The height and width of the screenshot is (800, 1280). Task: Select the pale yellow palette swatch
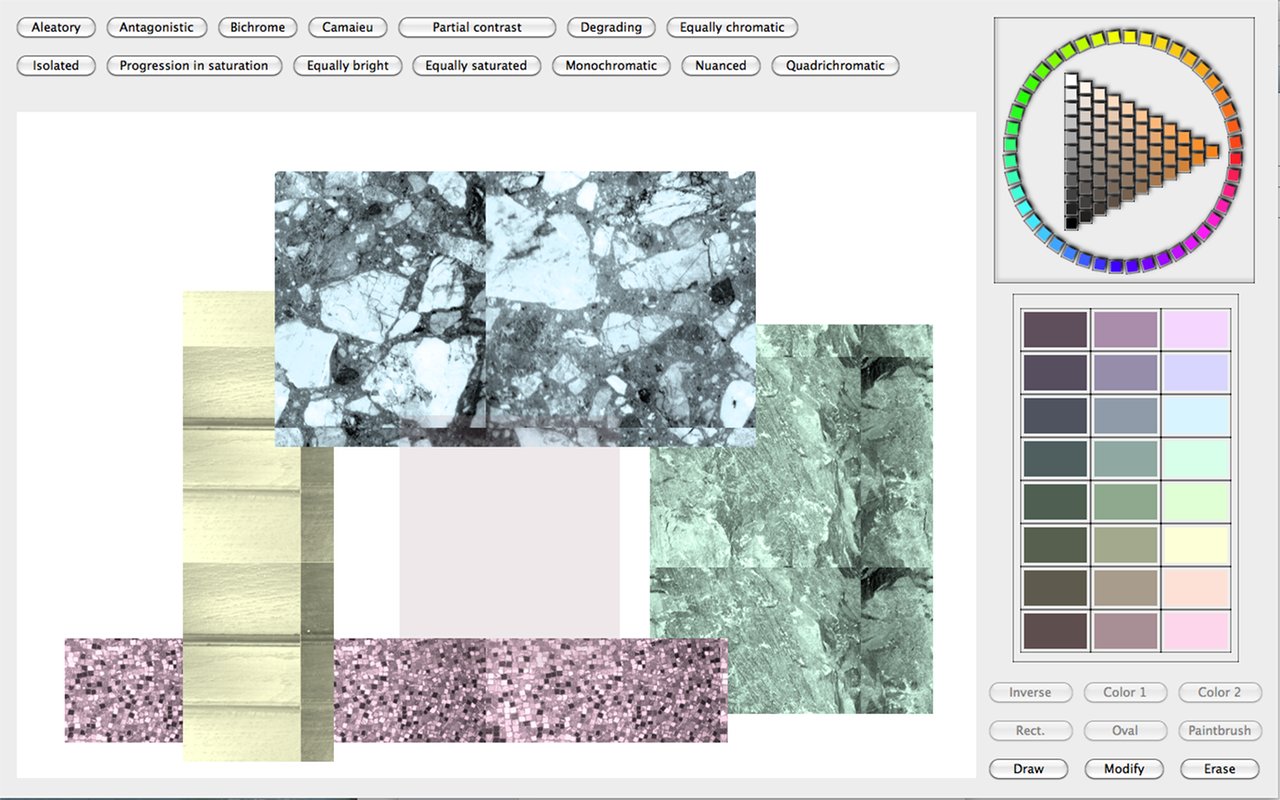click(x=1196, y=545)
